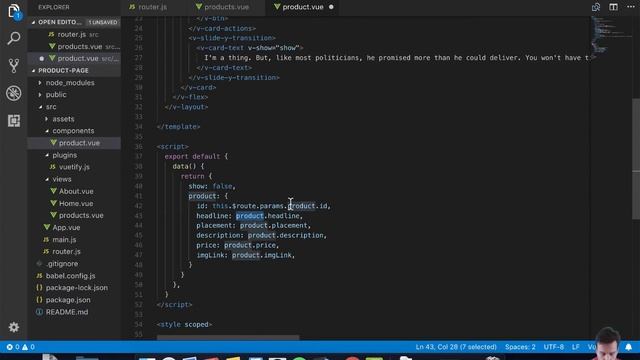Click the Ln 43, Col 28 cursor position indicator
This screenshot has height=360, width=640.
pos(456,347)
